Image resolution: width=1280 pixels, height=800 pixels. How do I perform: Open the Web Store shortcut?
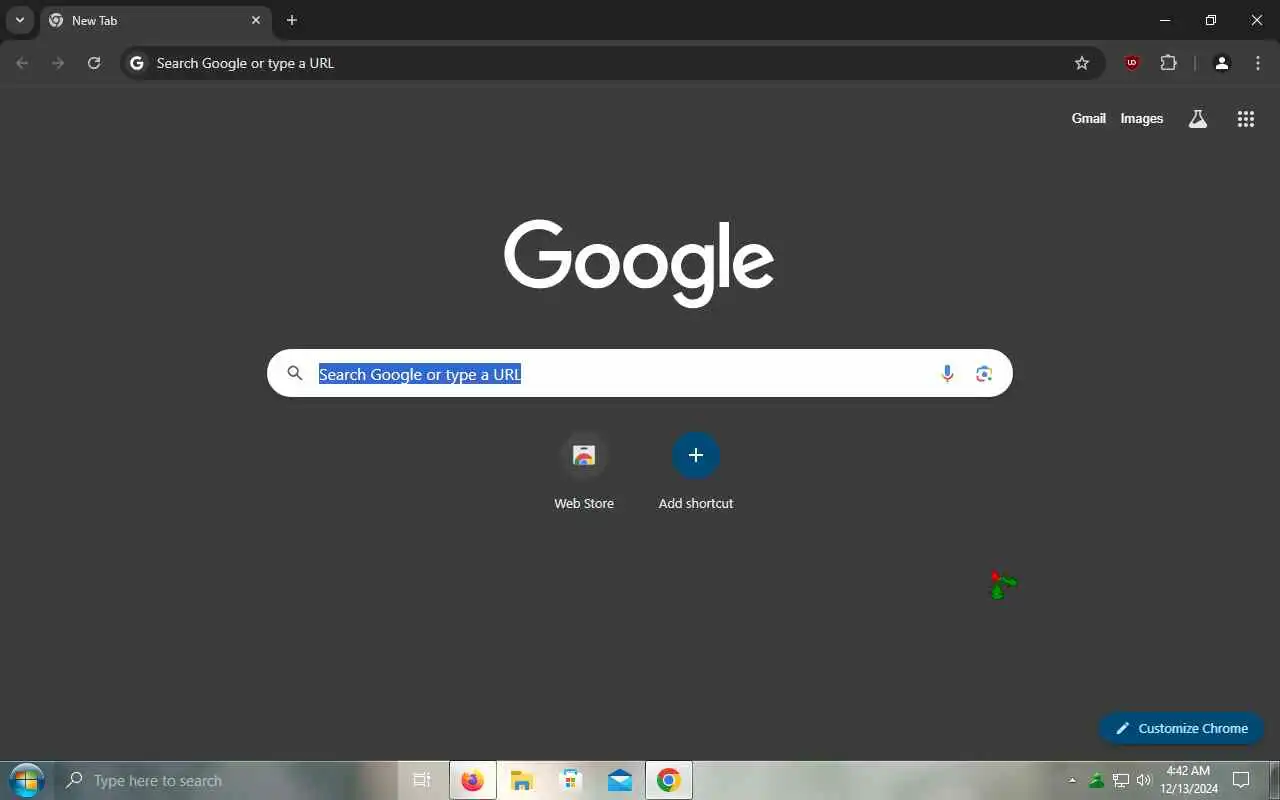584,472
